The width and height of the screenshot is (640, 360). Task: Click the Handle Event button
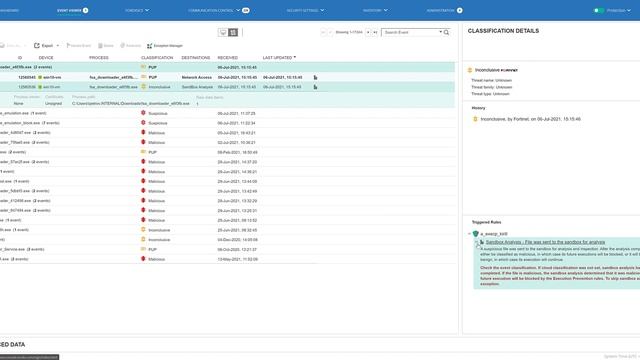(x=78, y=46)
